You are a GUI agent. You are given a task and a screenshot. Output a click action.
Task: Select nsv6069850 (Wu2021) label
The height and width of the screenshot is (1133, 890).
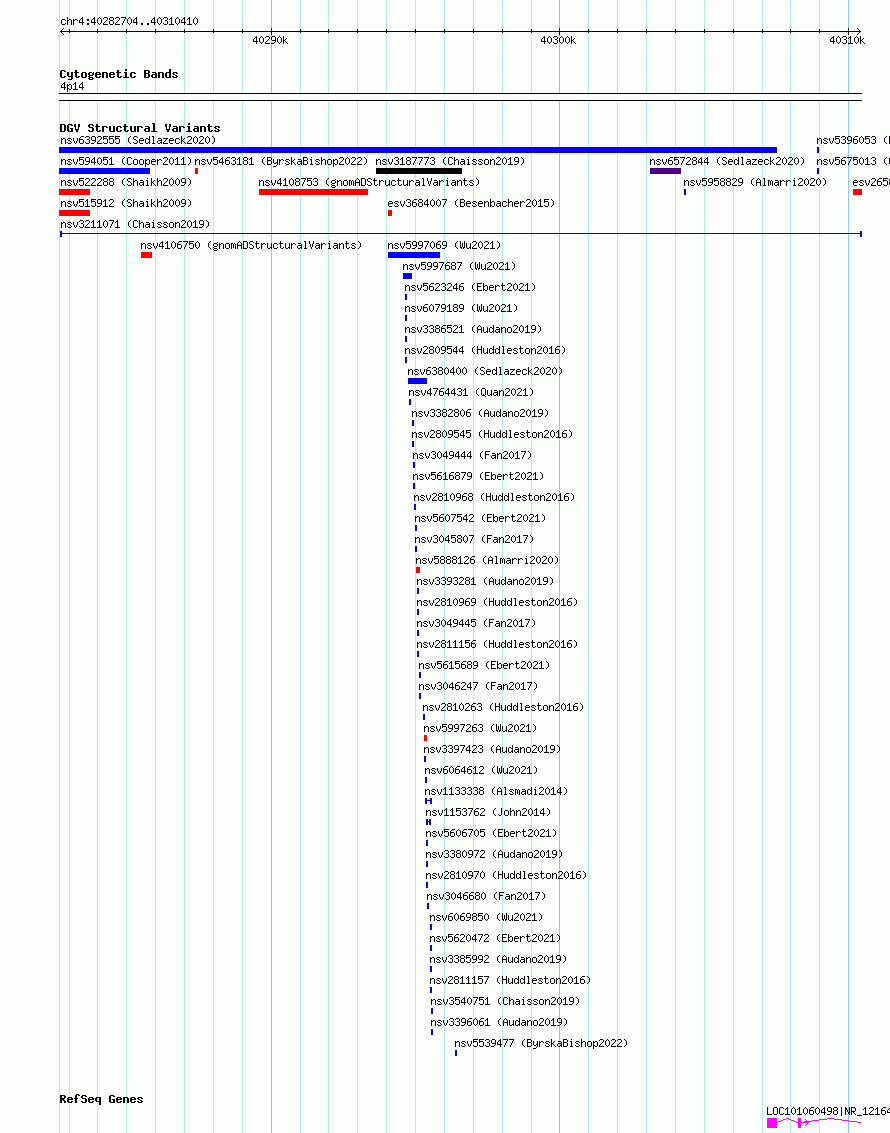point(486,916)
